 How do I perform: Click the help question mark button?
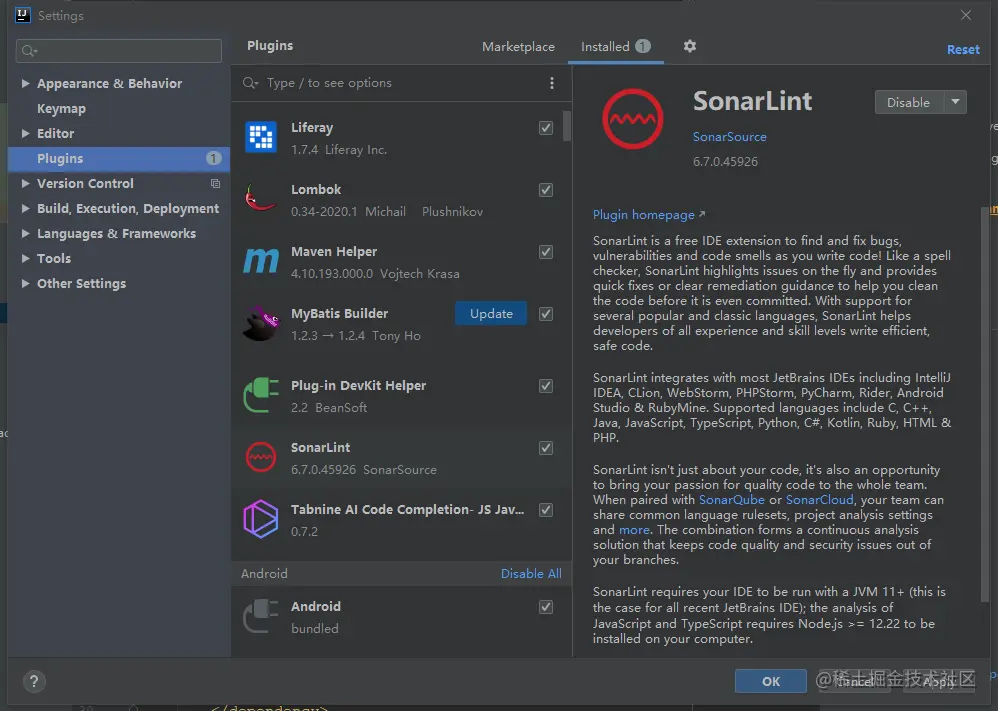coord(33,681)
